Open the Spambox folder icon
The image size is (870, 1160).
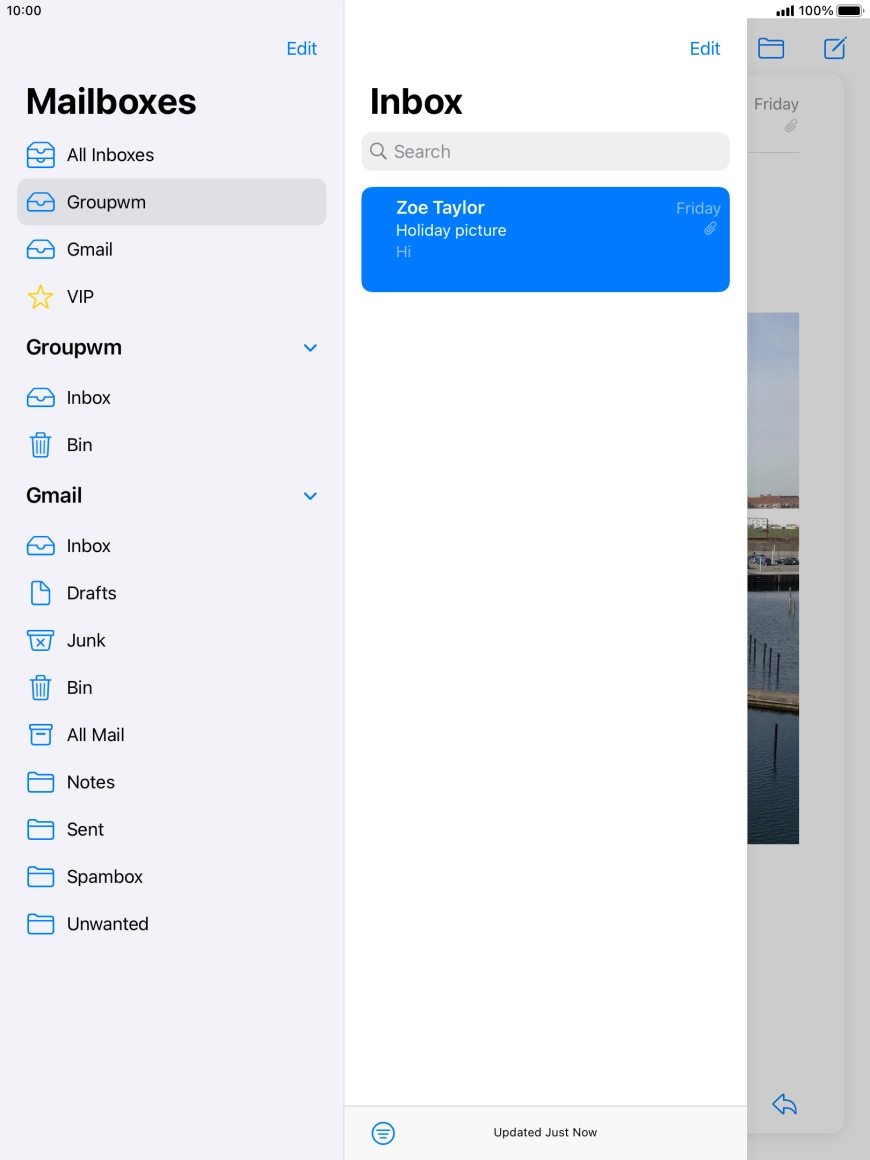tap(40, 877)
